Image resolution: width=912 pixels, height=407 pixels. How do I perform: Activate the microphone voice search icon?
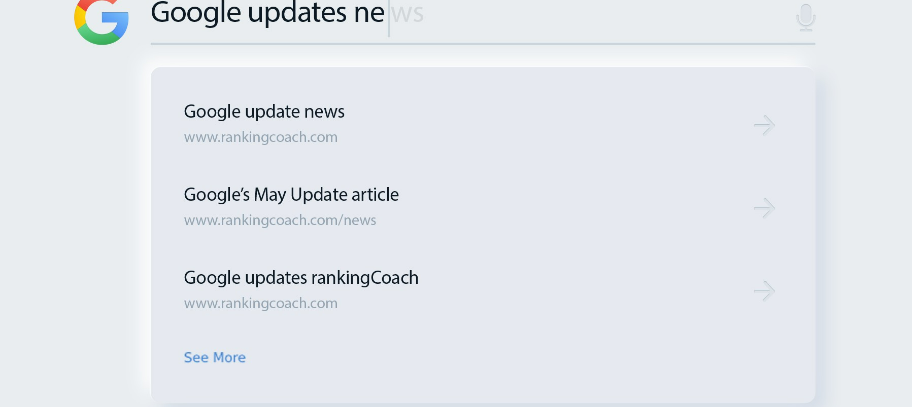(x=805, y=17)
